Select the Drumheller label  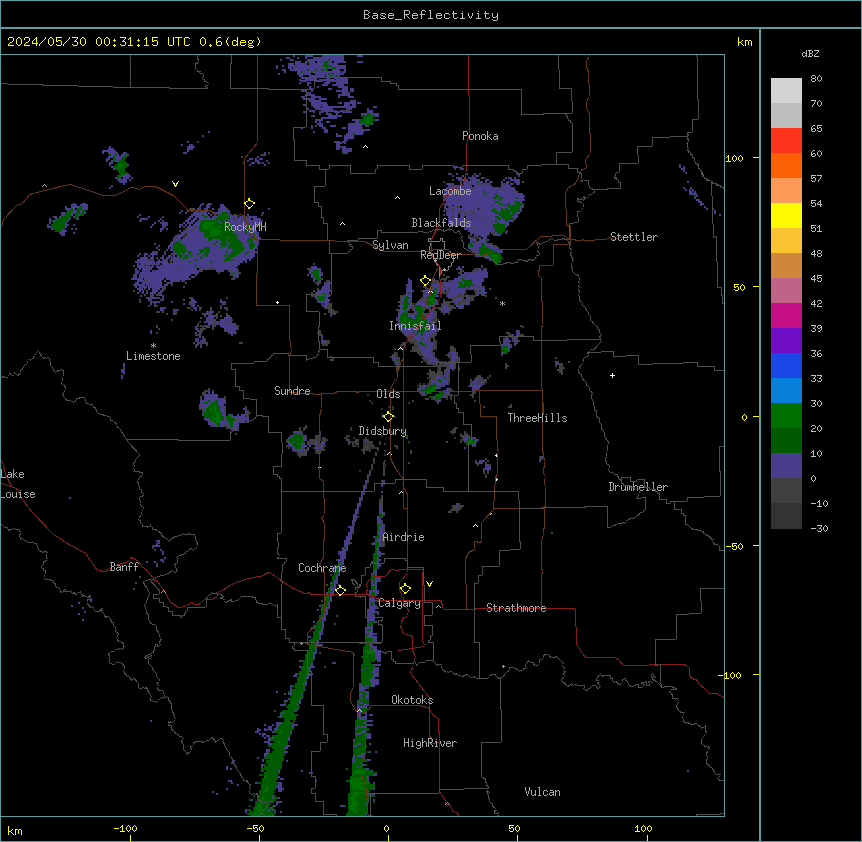[638, 487]
